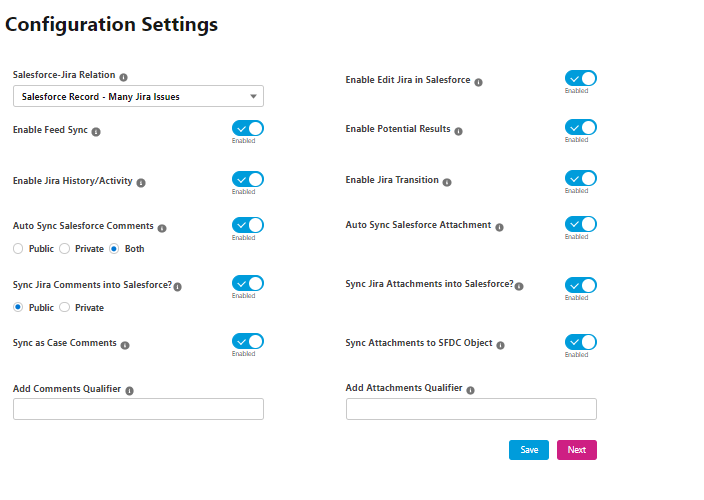Select the Both radio option
The image size is (704, 500).
[114, 249]
